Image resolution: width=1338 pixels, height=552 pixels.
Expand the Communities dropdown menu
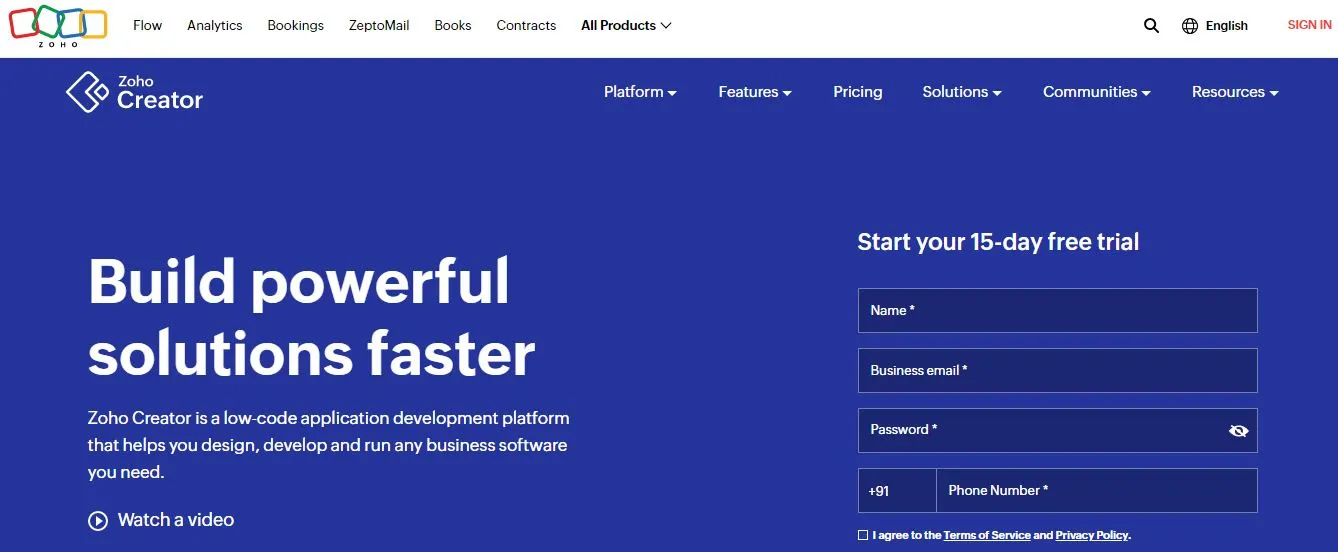[x=1096, y=92]
